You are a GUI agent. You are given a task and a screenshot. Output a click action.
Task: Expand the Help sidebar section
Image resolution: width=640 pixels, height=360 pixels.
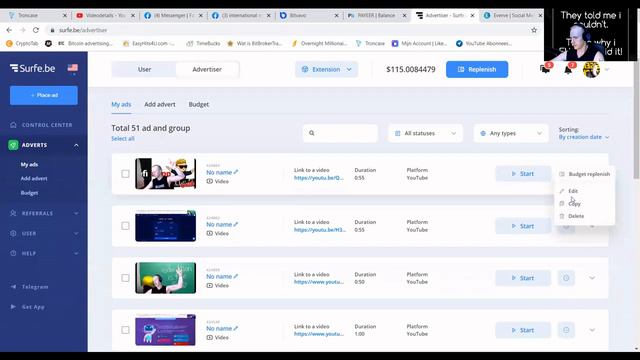tap(76, 253)
